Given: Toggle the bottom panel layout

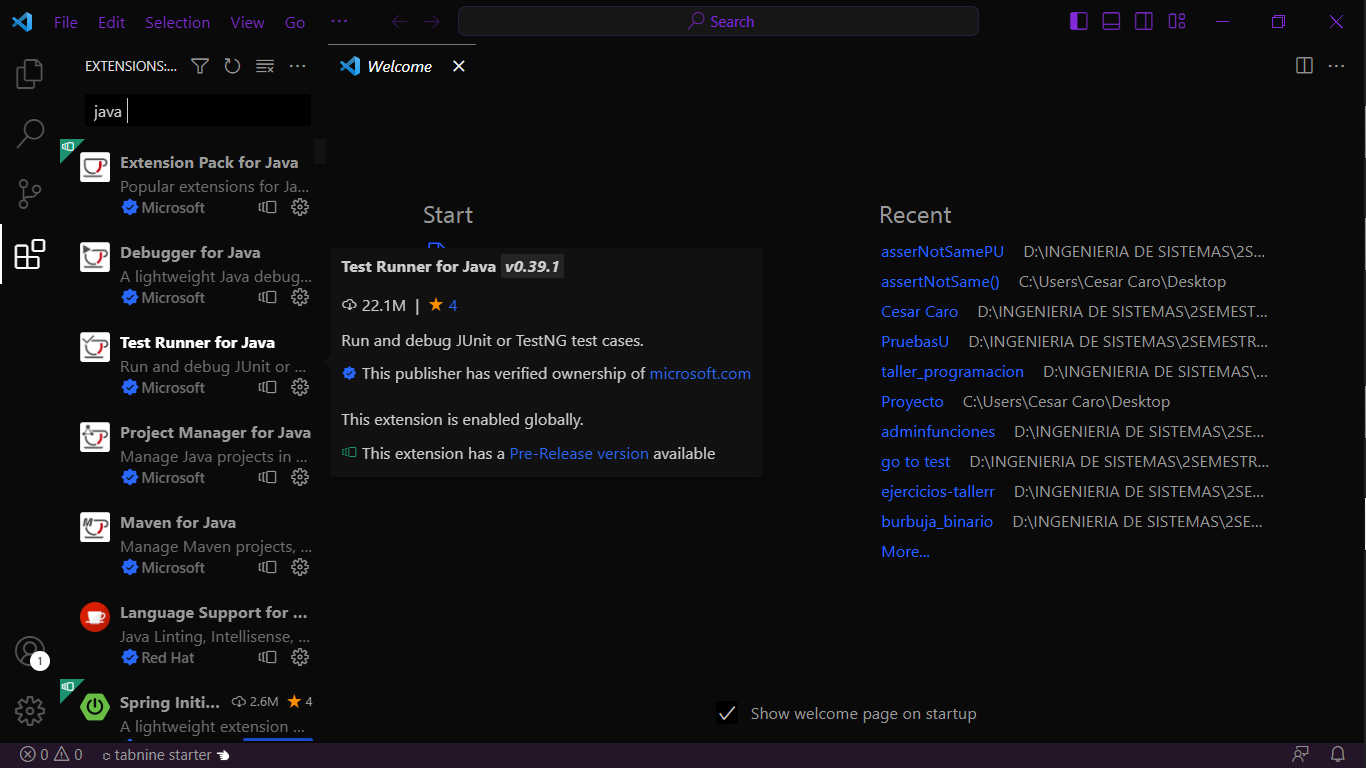Looking at the screenshot, I should 1111,22.
